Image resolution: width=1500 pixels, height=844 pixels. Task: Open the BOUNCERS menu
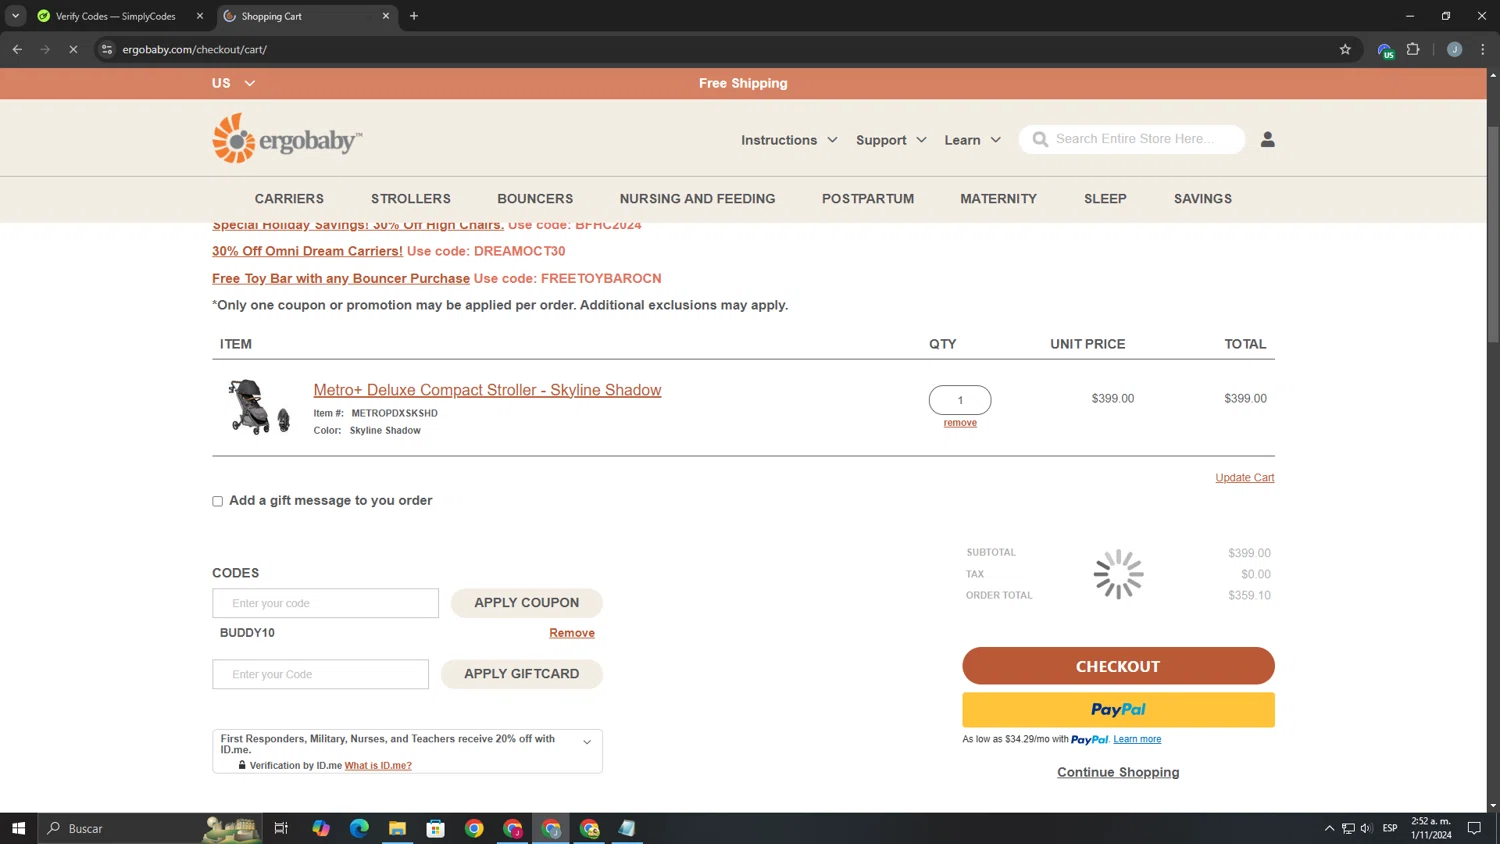pyautogui.click(x=535, y=199)
